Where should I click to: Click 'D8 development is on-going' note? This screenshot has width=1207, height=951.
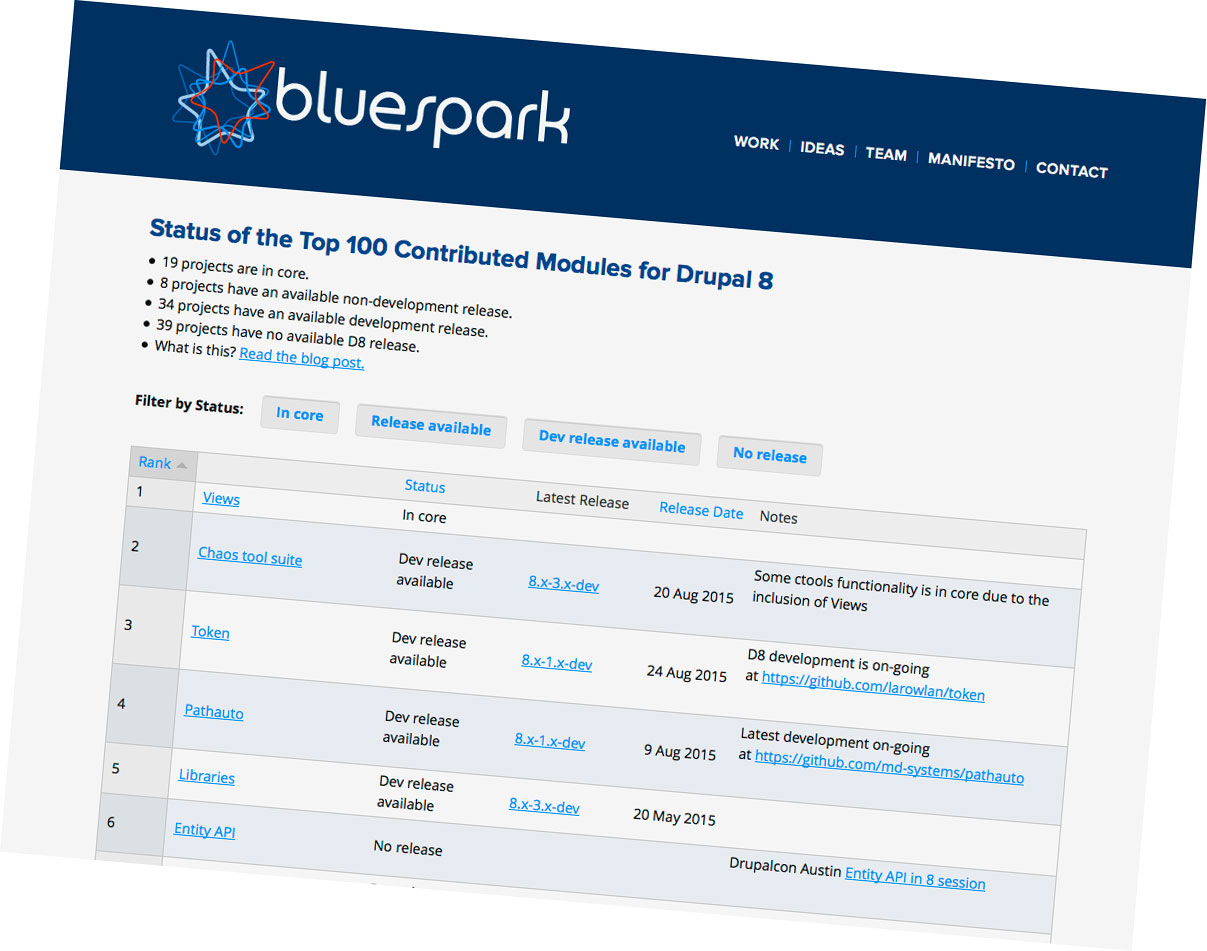point(838,661)
